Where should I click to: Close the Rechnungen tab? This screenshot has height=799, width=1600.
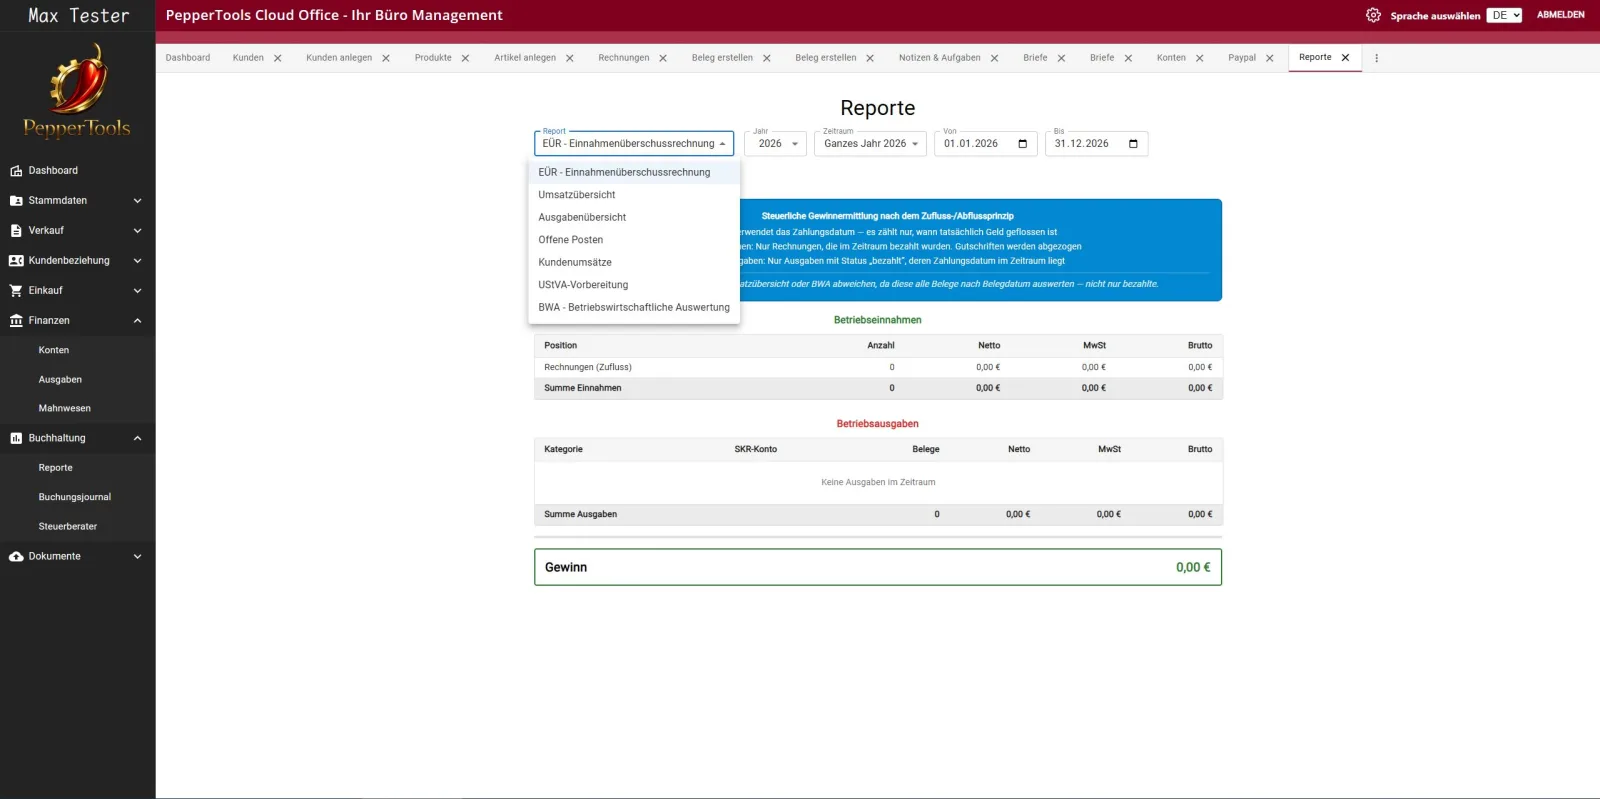[662, 58]
